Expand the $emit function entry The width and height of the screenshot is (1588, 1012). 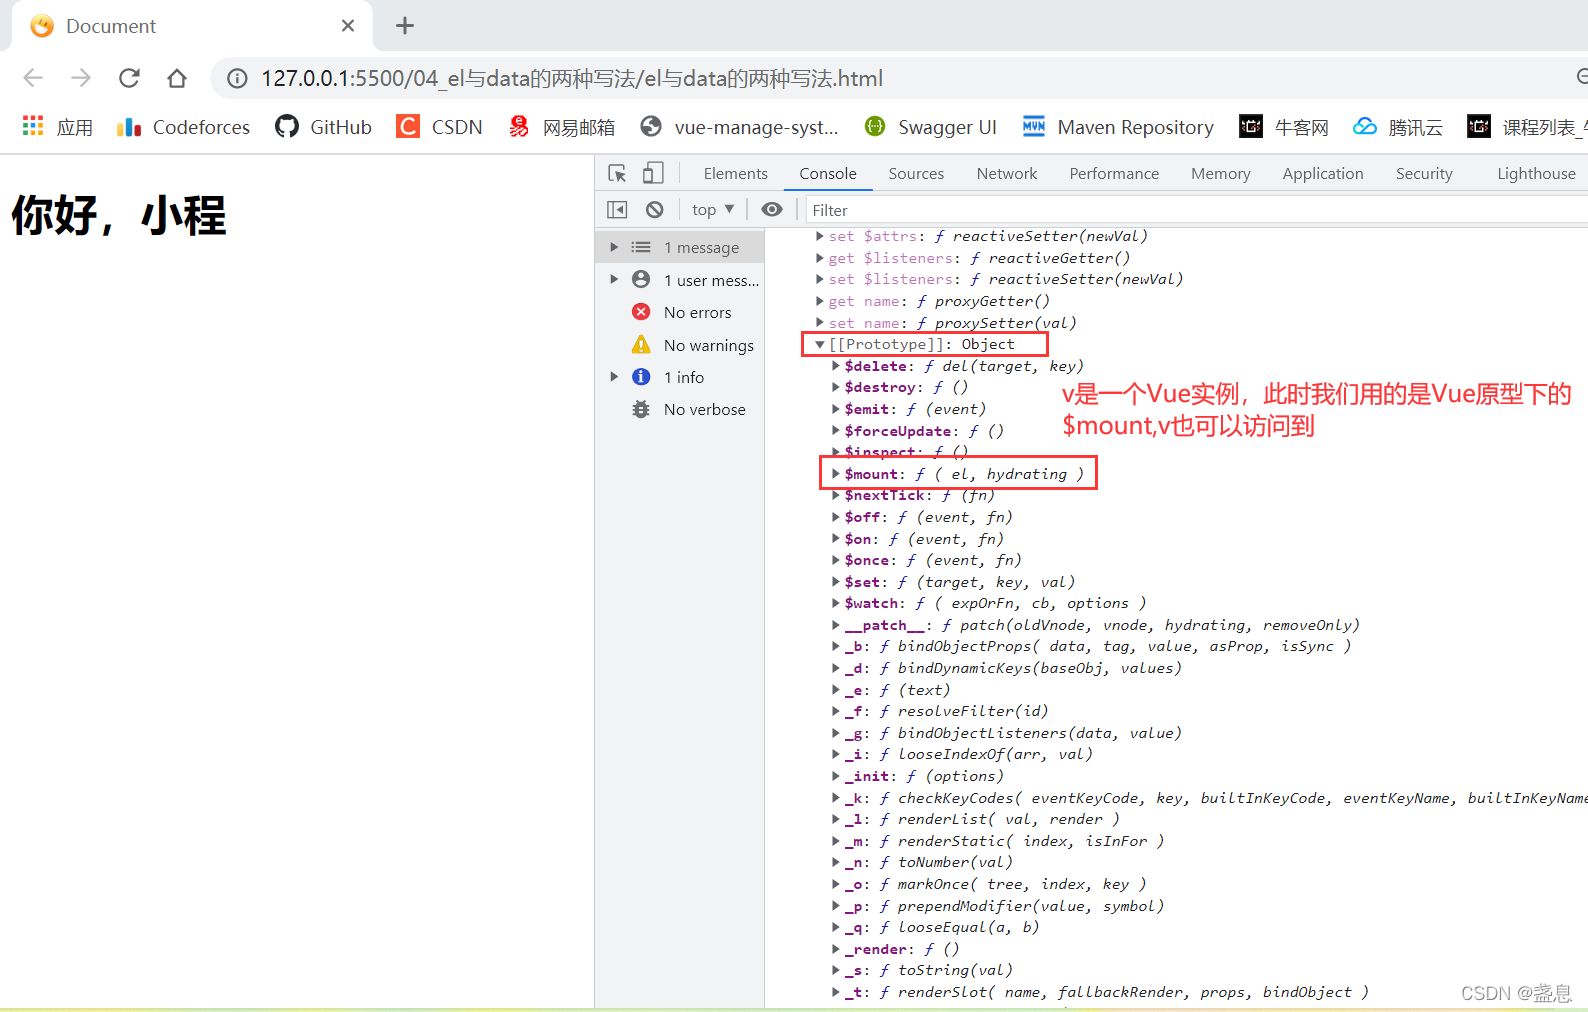(836, 409)
